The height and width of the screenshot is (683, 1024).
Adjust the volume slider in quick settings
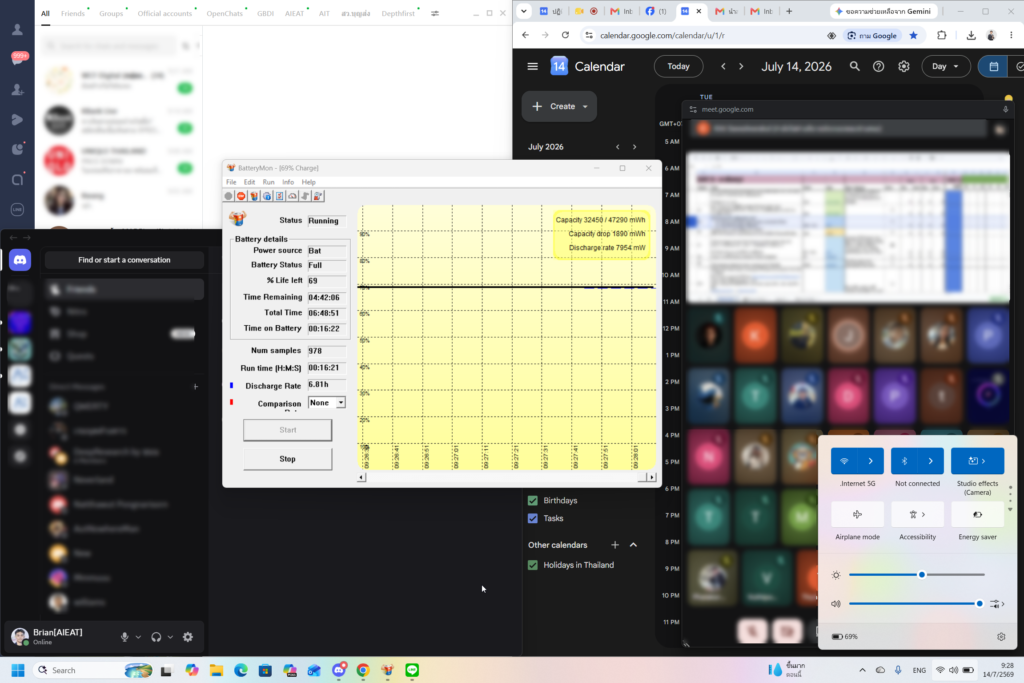point(914,604)
